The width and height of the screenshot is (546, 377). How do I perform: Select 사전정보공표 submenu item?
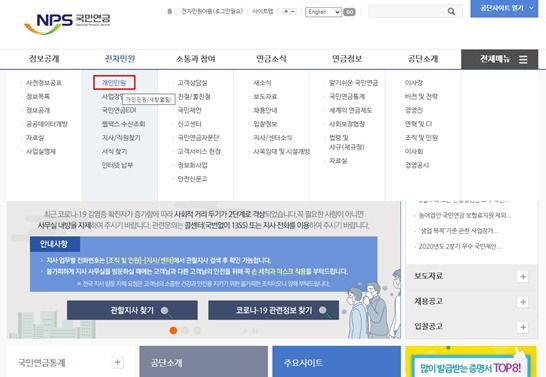click(x=44, y=83)
